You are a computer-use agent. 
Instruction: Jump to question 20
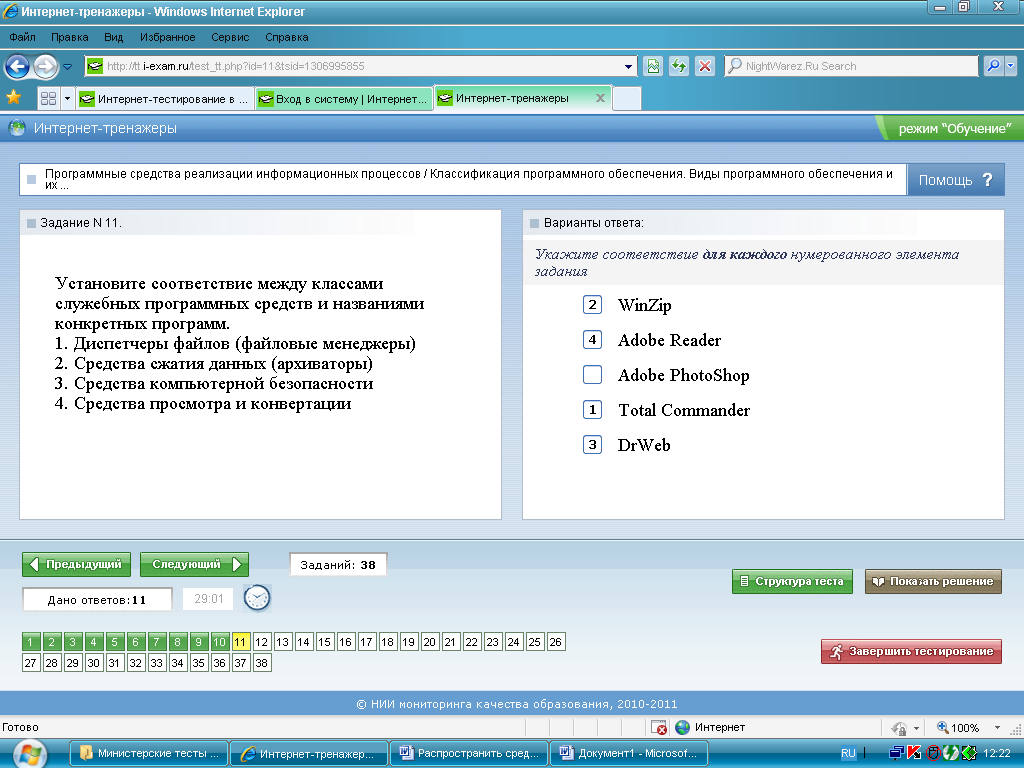coord(429,642)
